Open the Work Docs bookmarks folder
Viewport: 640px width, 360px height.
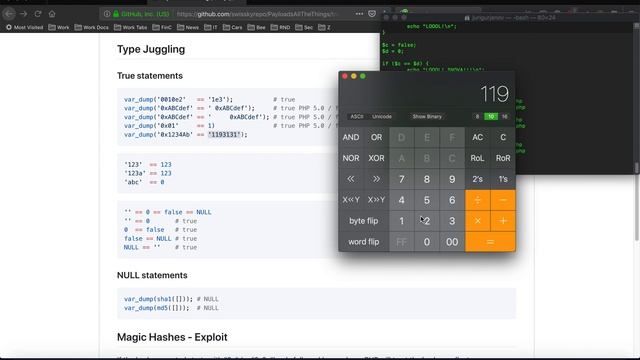coord(92,27)
